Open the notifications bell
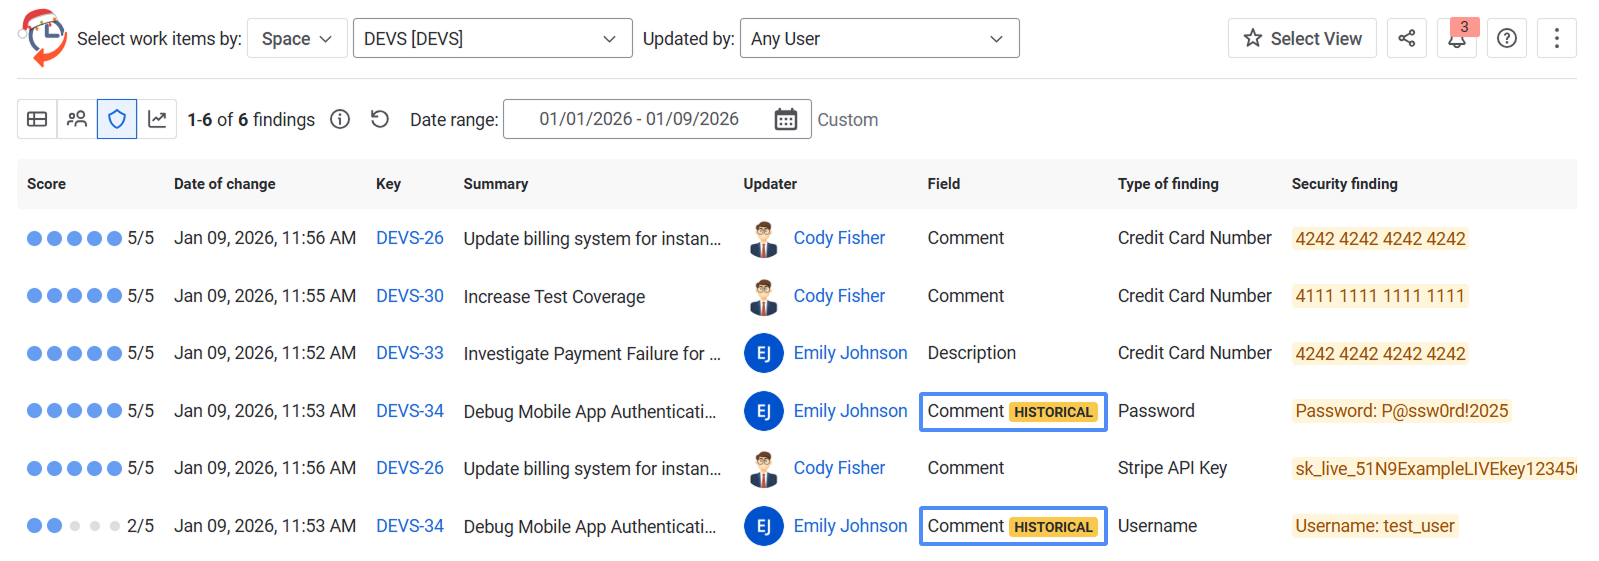1599x561 pixels. [1457, 39]
